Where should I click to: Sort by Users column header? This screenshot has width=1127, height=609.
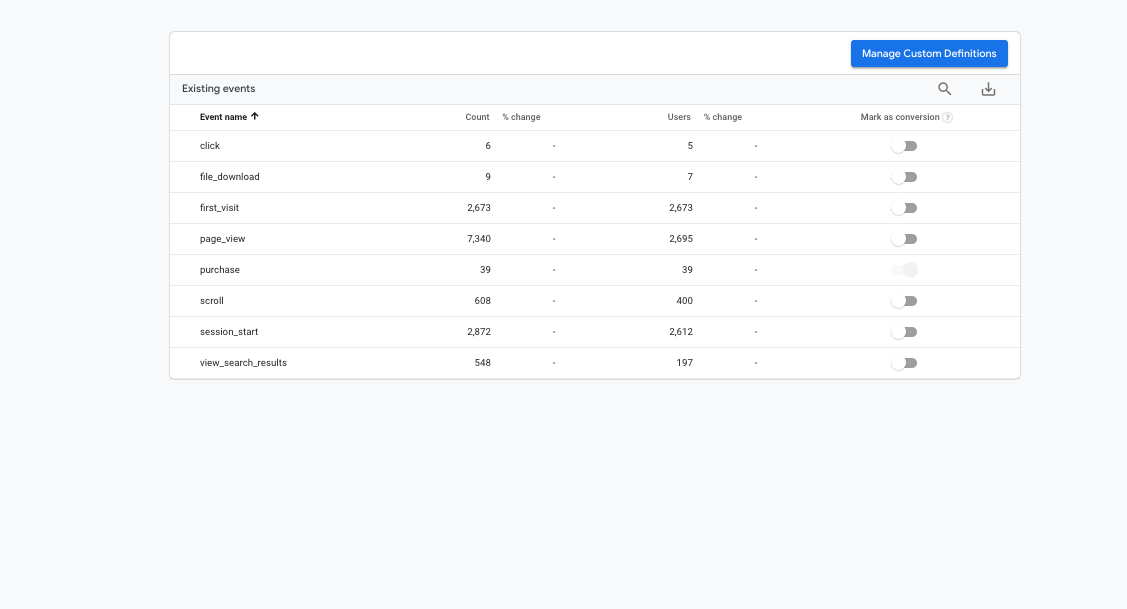[678, 117]
